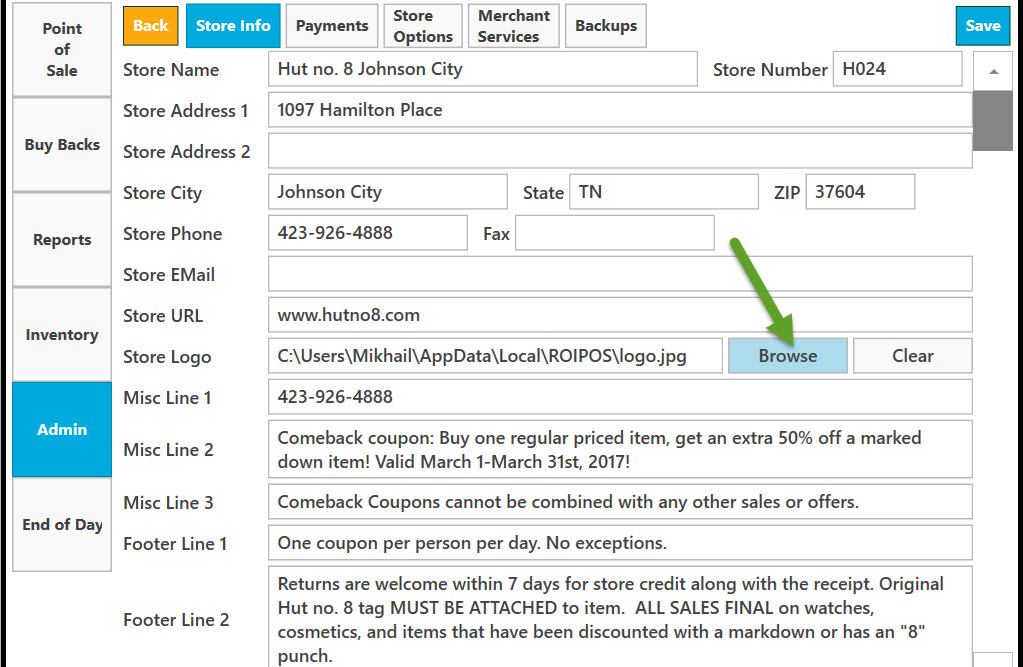This screenshot has height=667, width=1023.
Task: Edit the Store Name field
Action: coord(482,69)
